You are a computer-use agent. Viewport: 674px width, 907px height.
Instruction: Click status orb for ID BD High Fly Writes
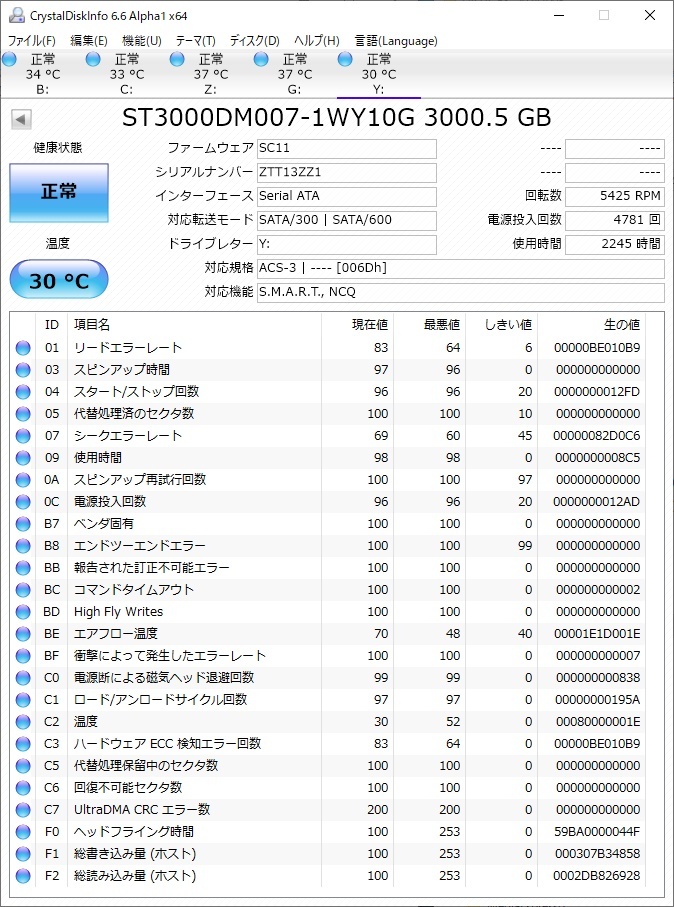[x=23, y=611]
